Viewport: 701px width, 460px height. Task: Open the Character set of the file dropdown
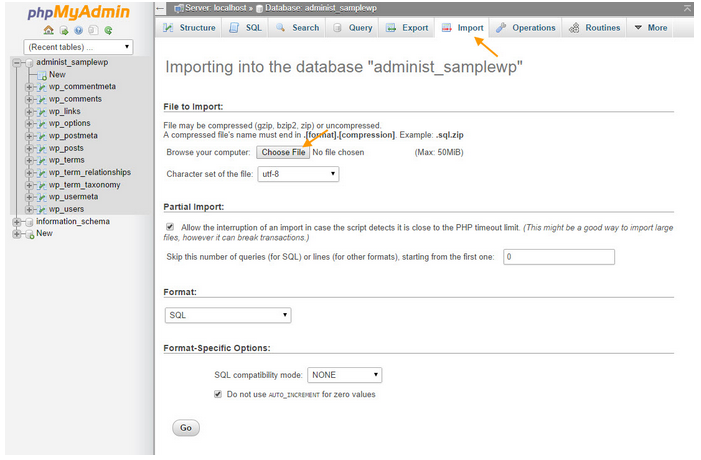point(298,174)
